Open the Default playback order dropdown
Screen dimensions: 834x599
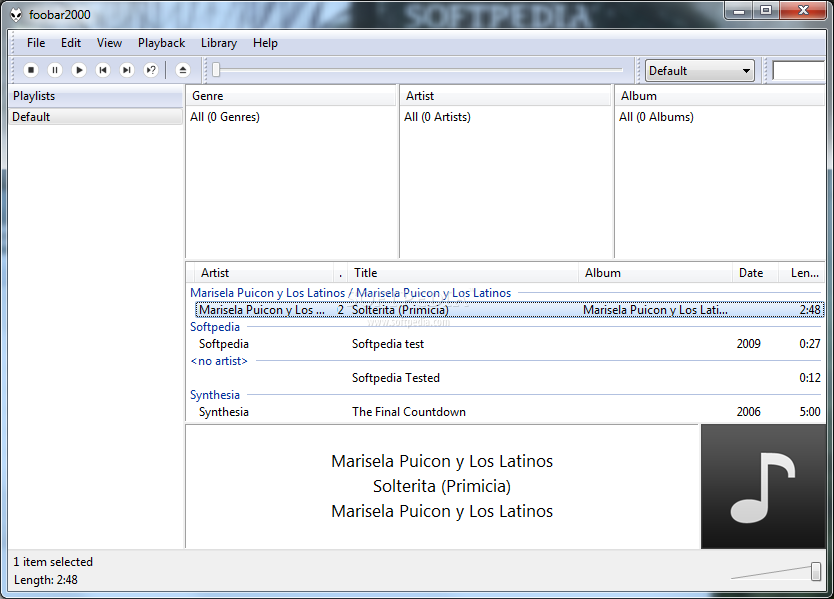699,71
